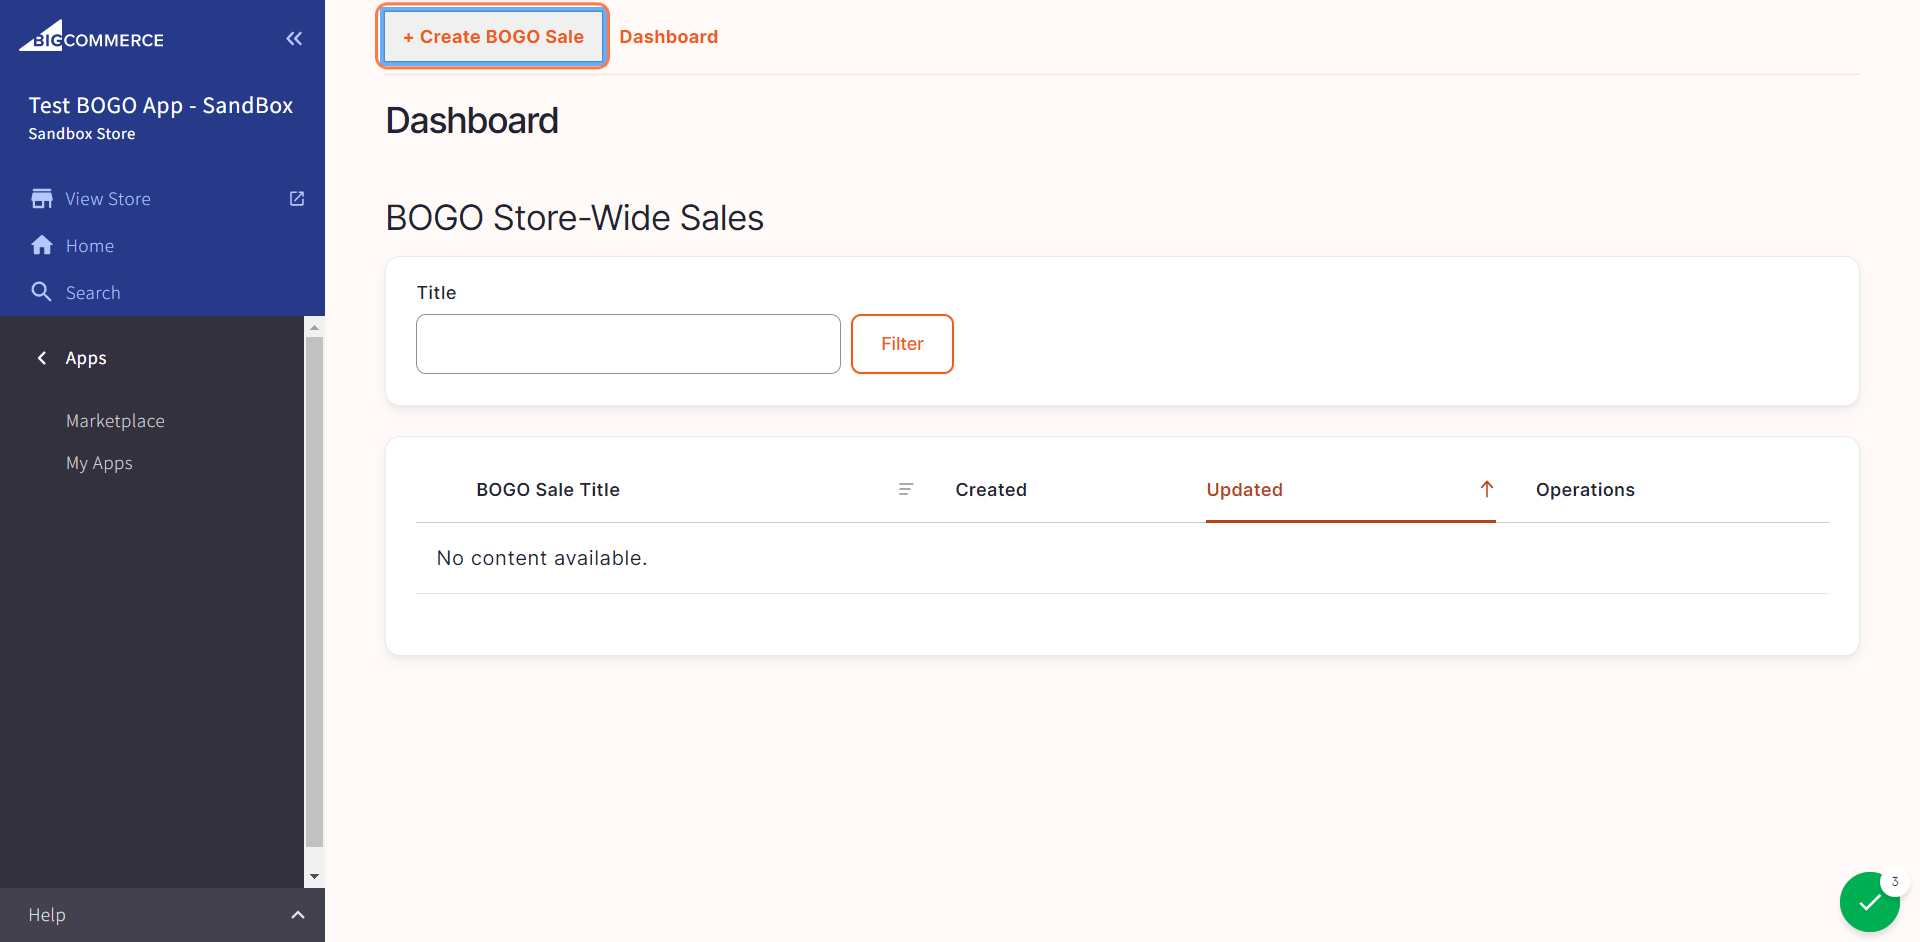Click the Search label in sidebar

pos(93,293)
